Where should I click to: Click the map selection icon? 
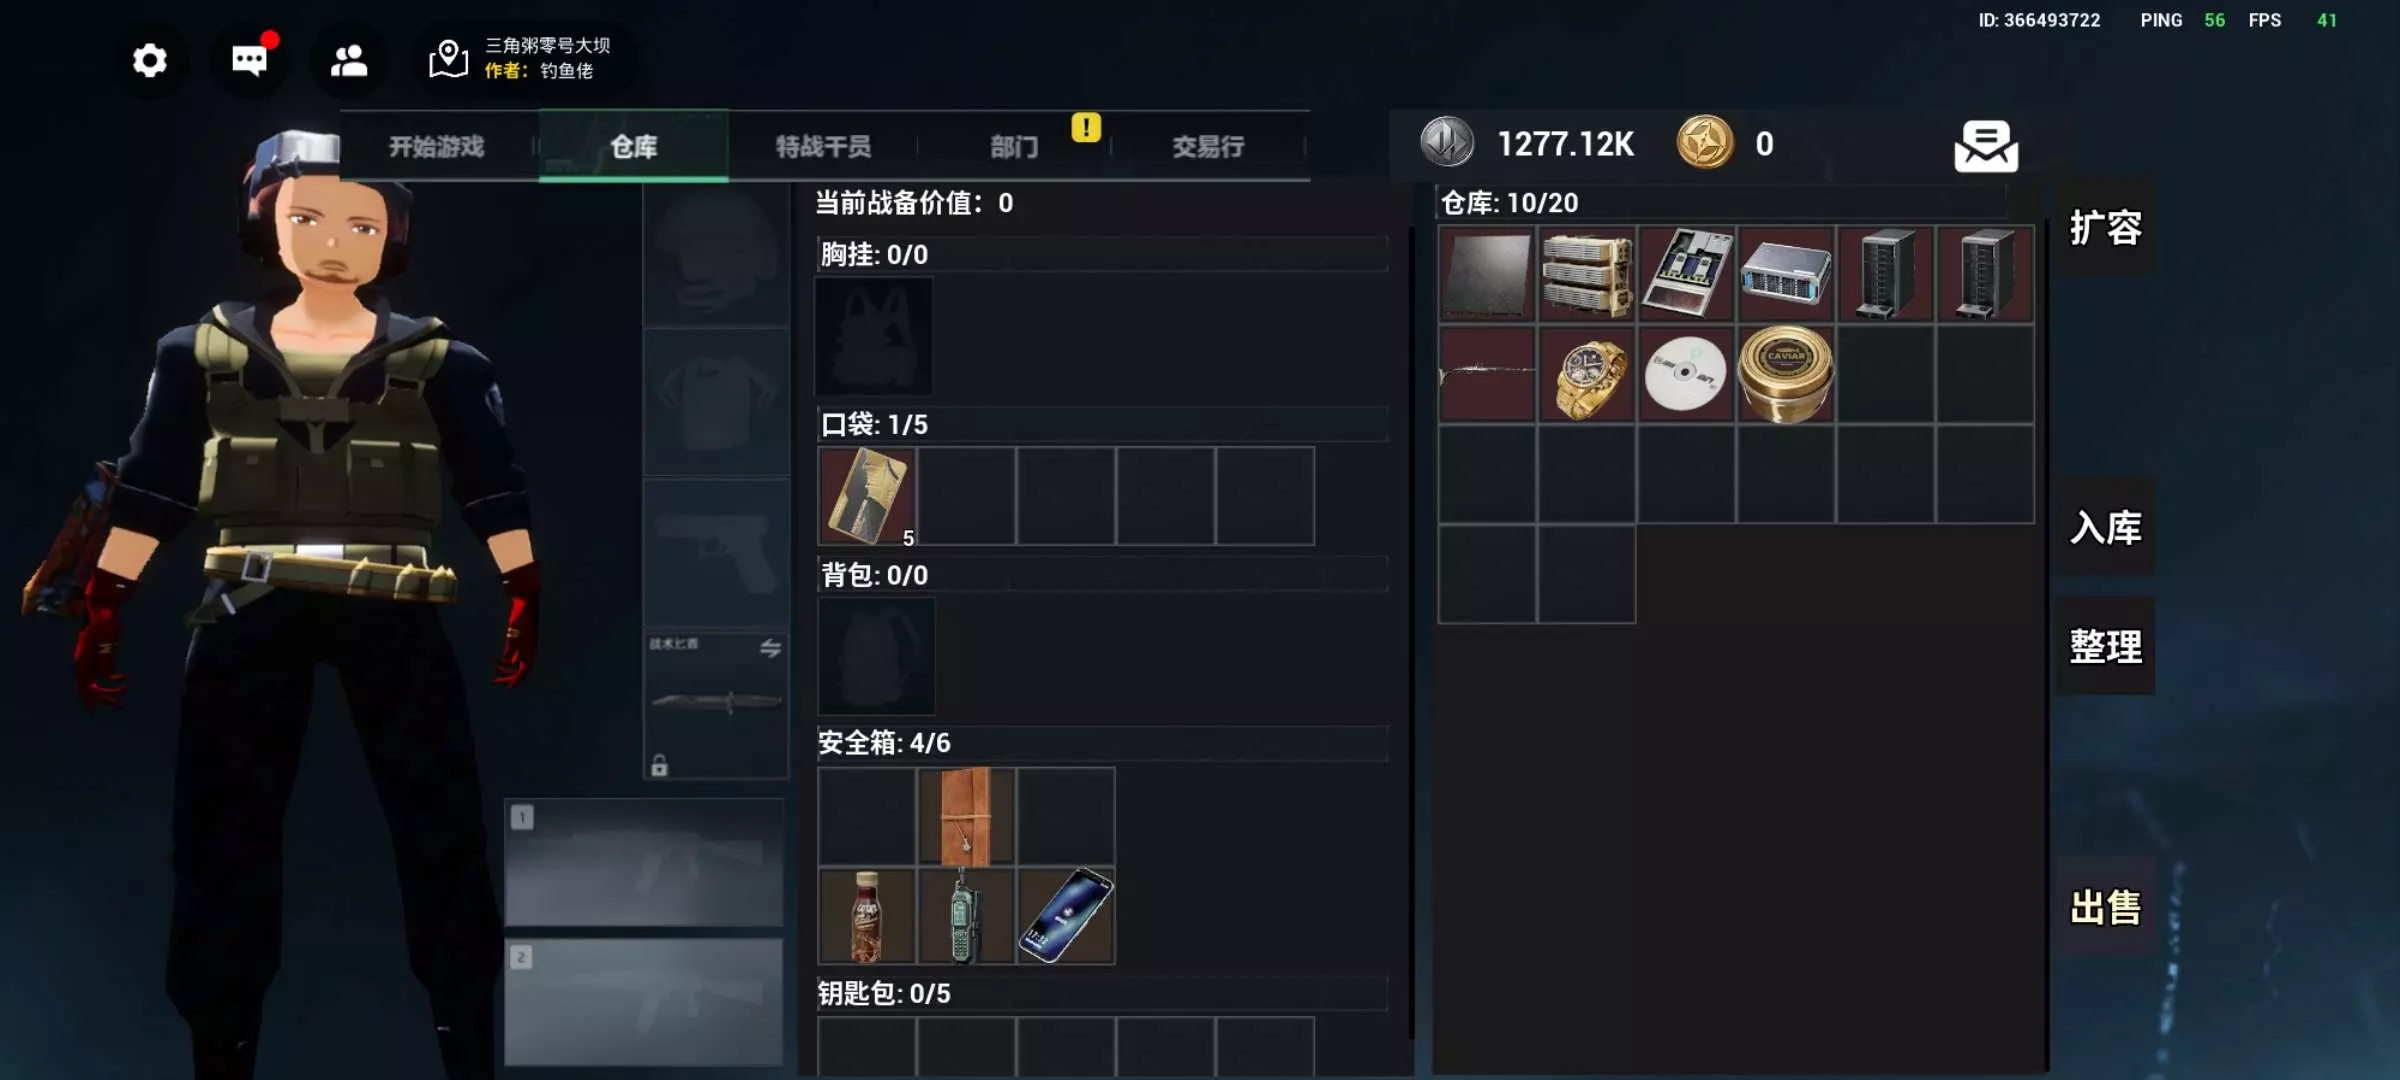coord(448,59)
